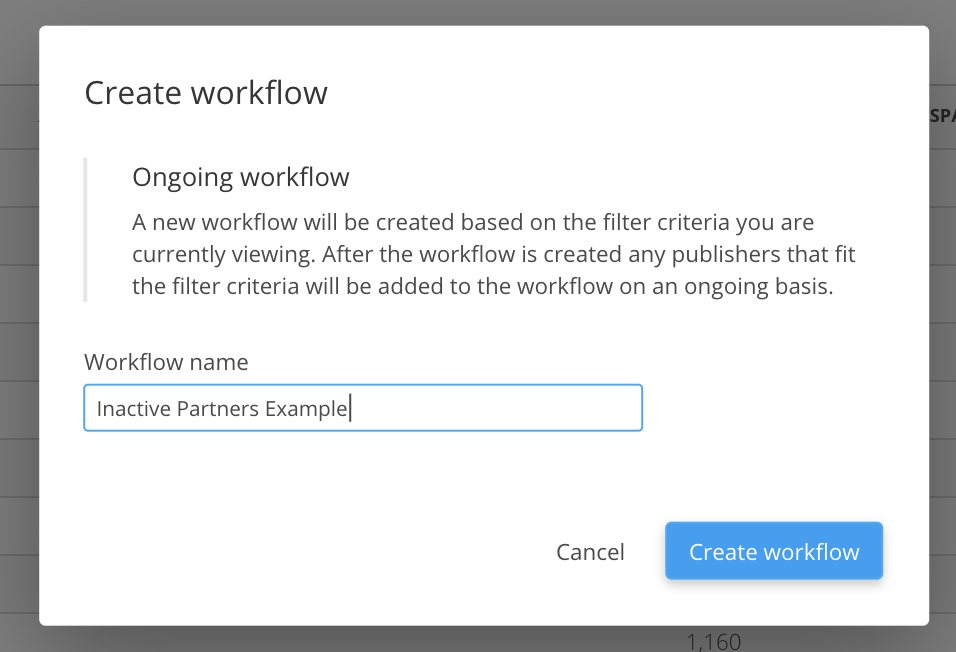The height and width of the screenshot is (652, 956).
Task: Click the word "Inactive" in the name field
Action: 130,409
